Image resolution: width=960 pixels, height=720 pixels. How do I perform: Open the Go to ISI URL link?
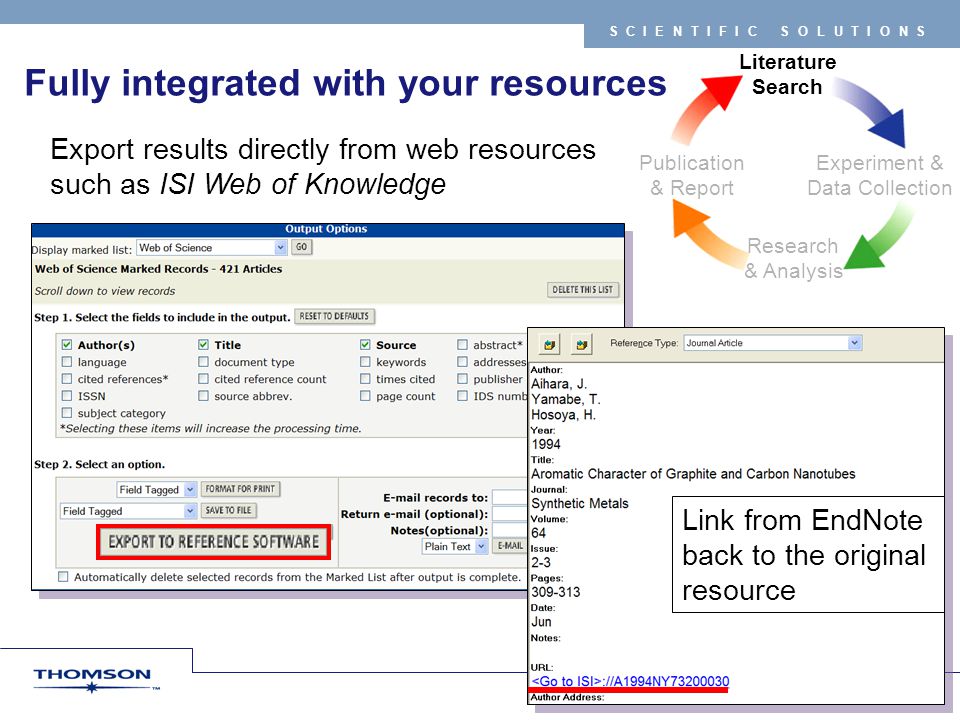630,681
